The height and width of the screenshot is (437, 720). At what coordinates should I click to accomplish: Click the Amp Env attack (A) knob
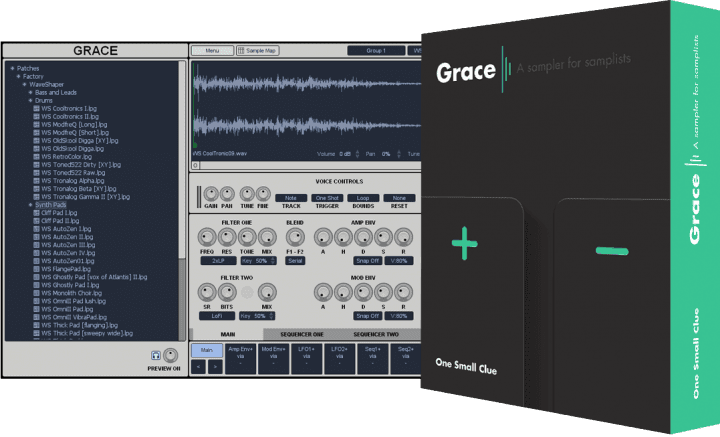coord(323,237)
